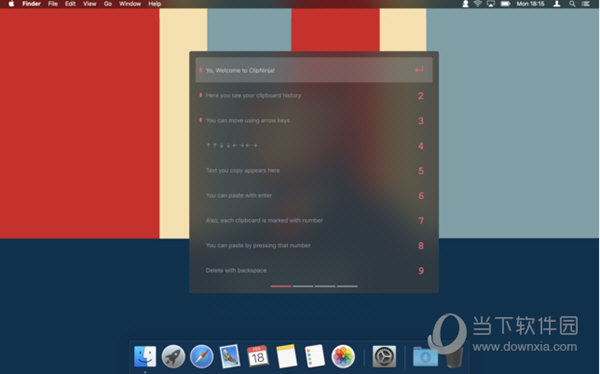Go to third page via page indicator

(x=325, y=286)
